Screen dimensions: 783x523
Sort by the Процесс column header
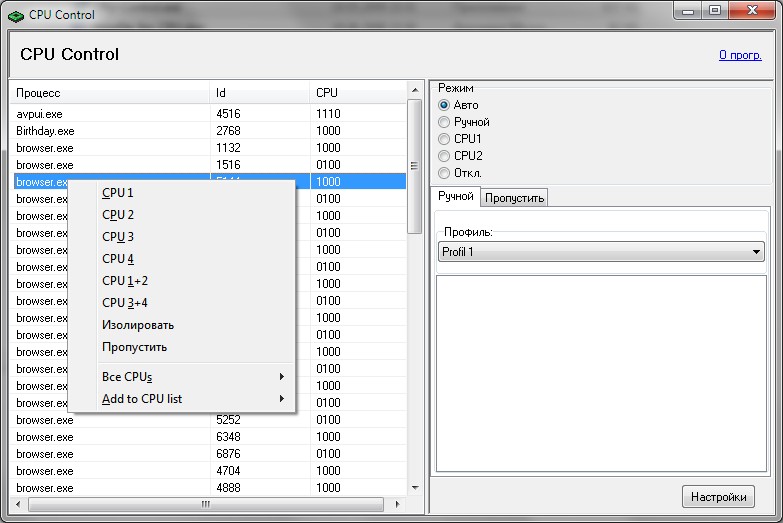click(110, 93)
